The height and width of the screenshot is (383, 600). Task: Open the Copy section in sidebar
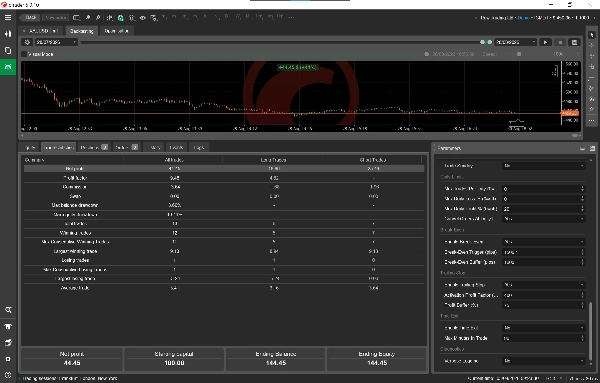8,51
